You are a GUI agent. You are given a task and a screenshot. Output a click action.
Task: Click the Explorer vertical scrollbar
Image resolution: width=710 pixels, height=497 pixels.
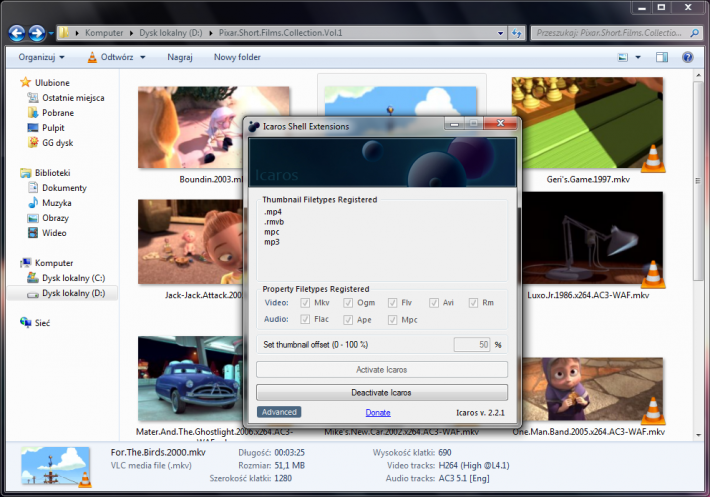[x=698, y=181]
